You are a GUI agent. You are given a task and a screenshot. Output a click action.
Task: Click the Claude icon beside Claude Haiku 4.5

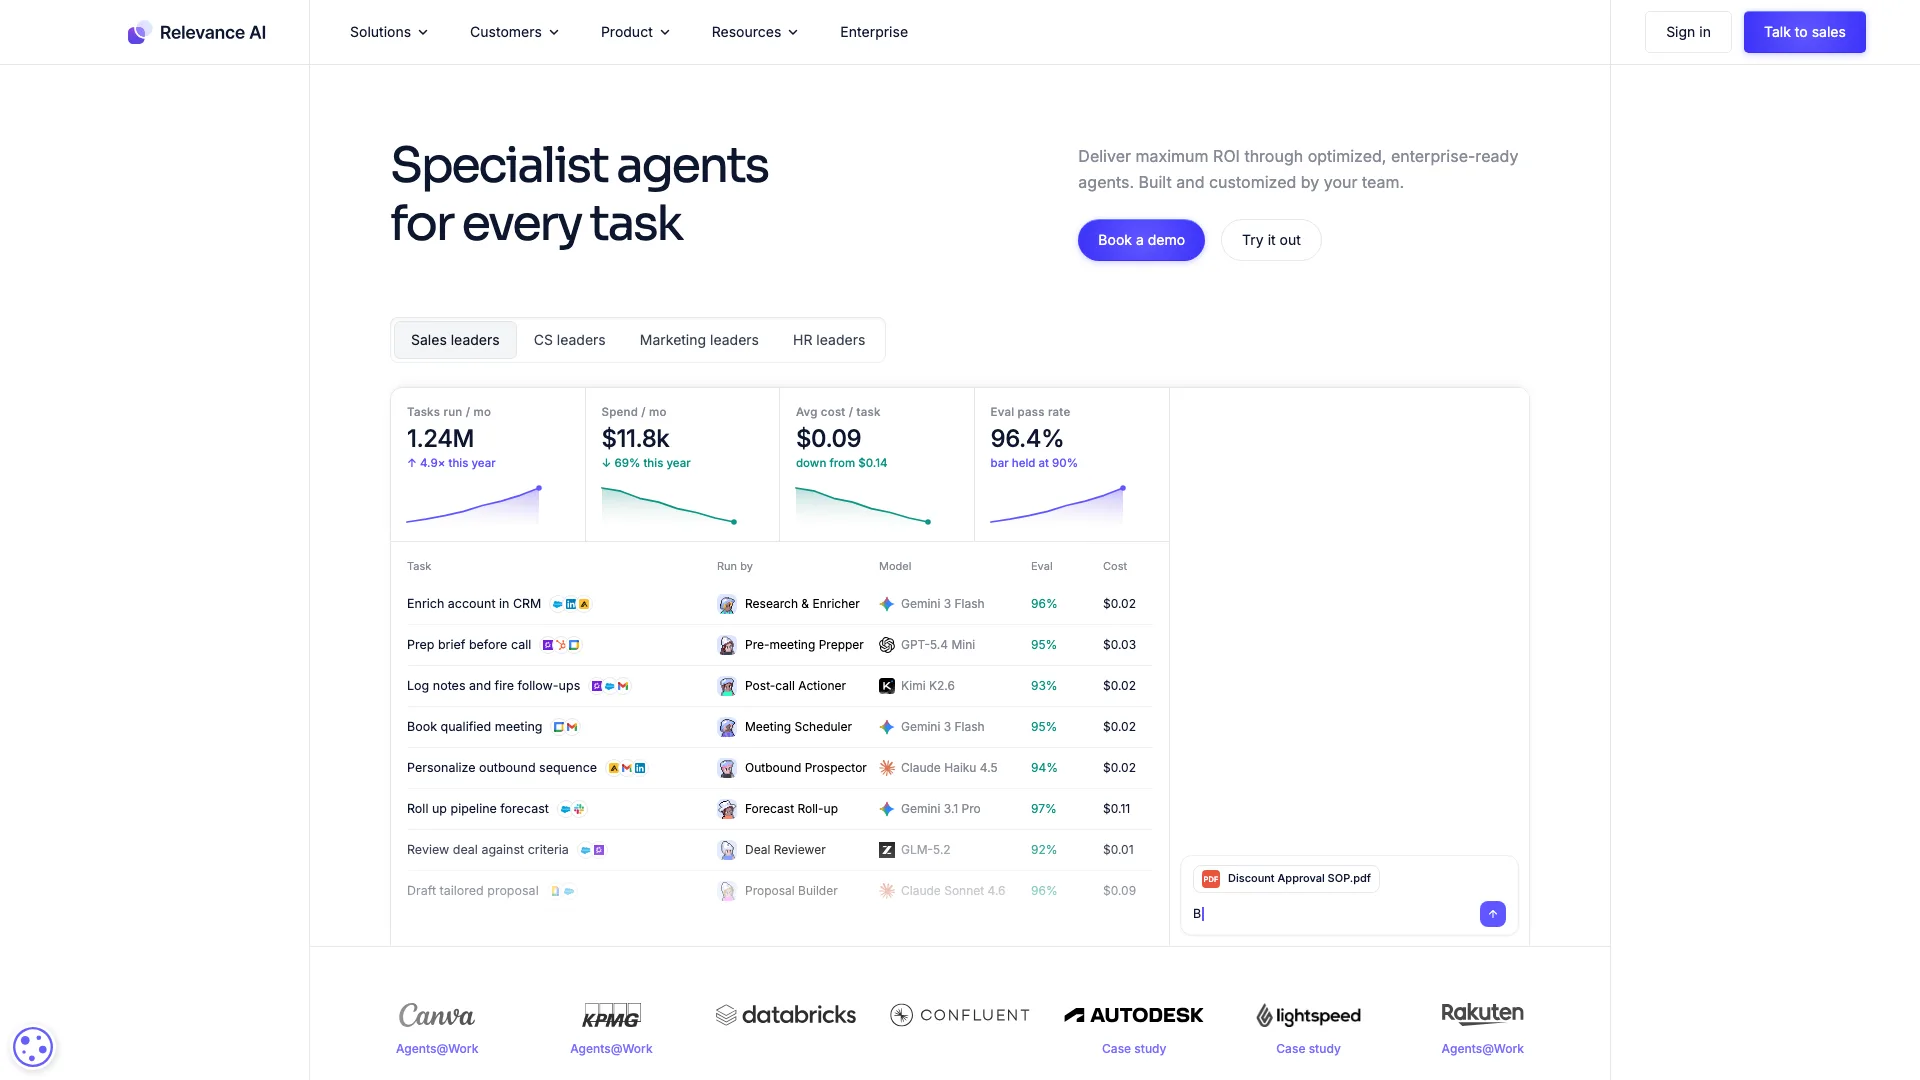click(886, 768)
